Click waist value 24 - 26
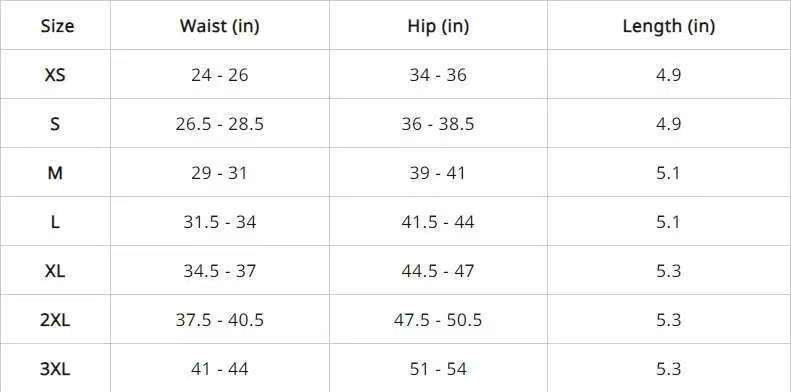 click(x=219, y=75)
